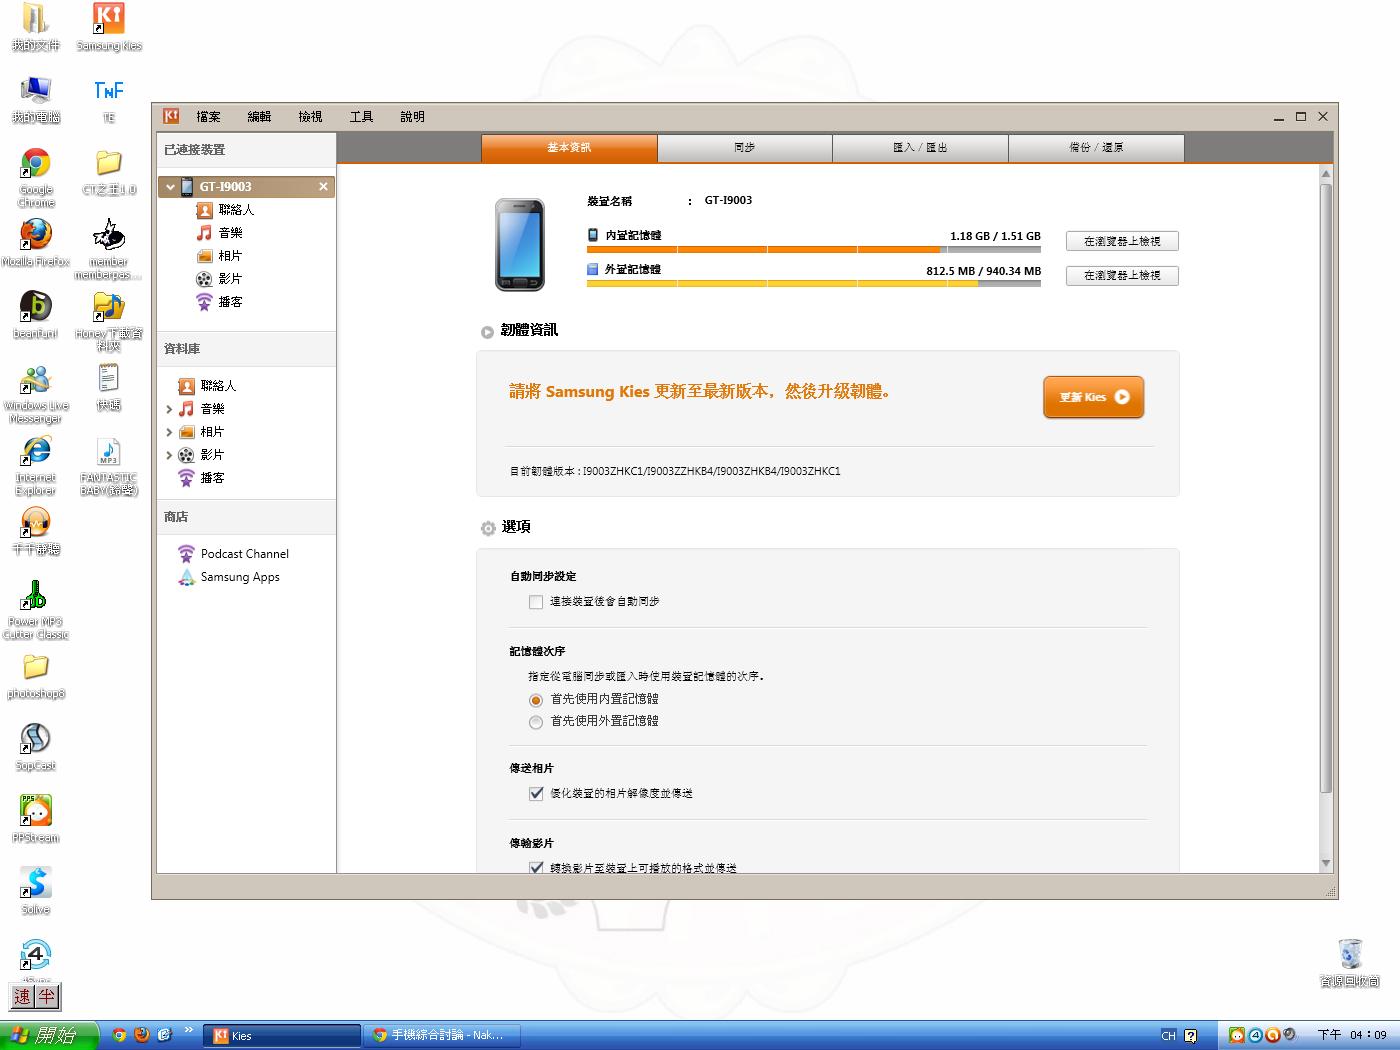Select the SopCast desktop icon
The width and height of the screenshot is (1400, 1050).
[x=36, y=747]
